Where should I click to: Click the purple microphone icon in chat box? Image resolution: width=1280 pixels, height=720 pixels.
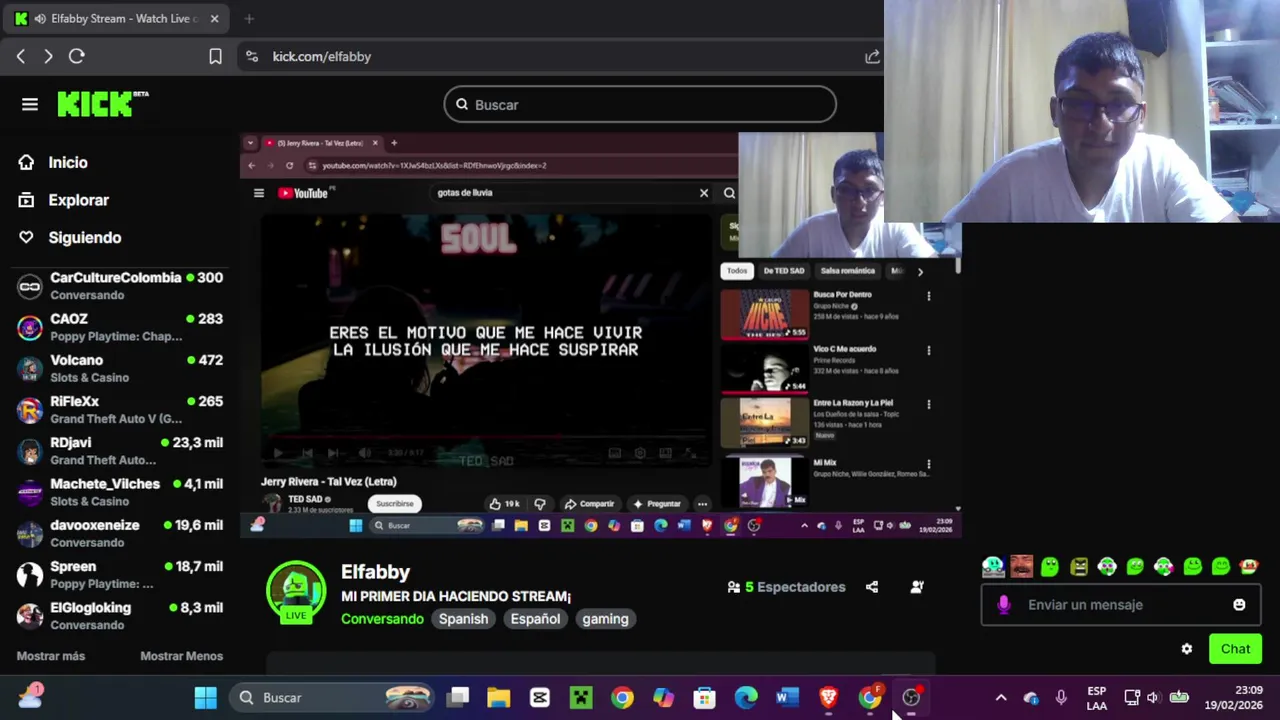pyautogui.click(x=1004, y=605)
